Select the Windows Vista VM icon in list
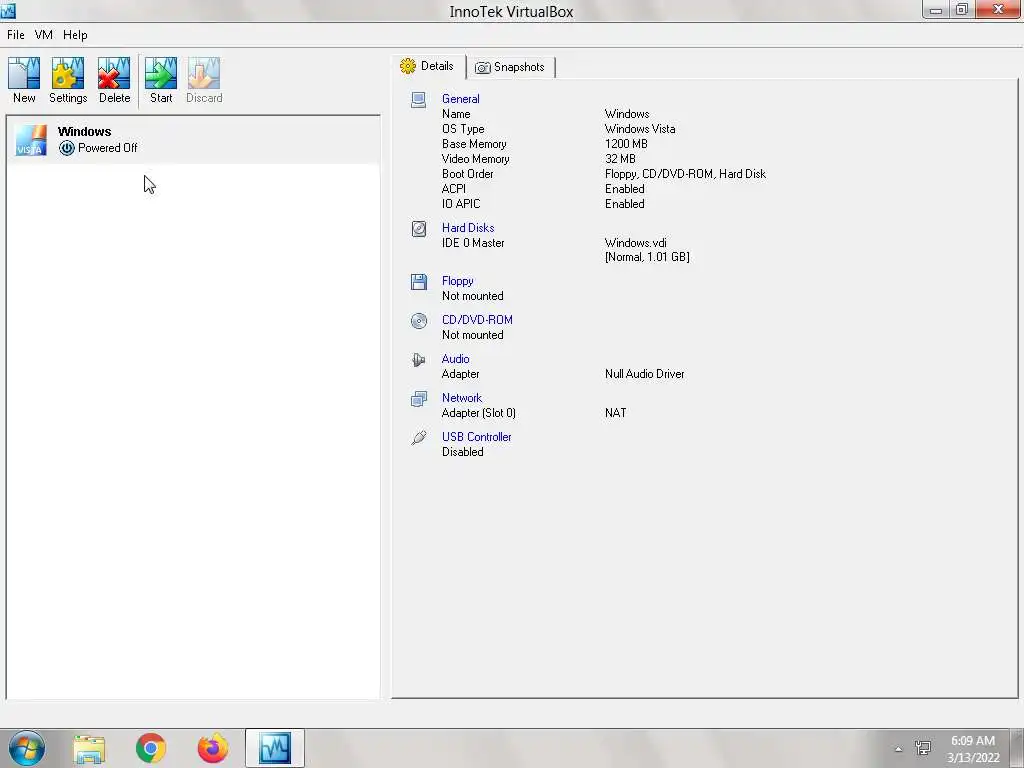Image resolution: width=1024 pixels, height=768 pixels. (x=31, y=140)
